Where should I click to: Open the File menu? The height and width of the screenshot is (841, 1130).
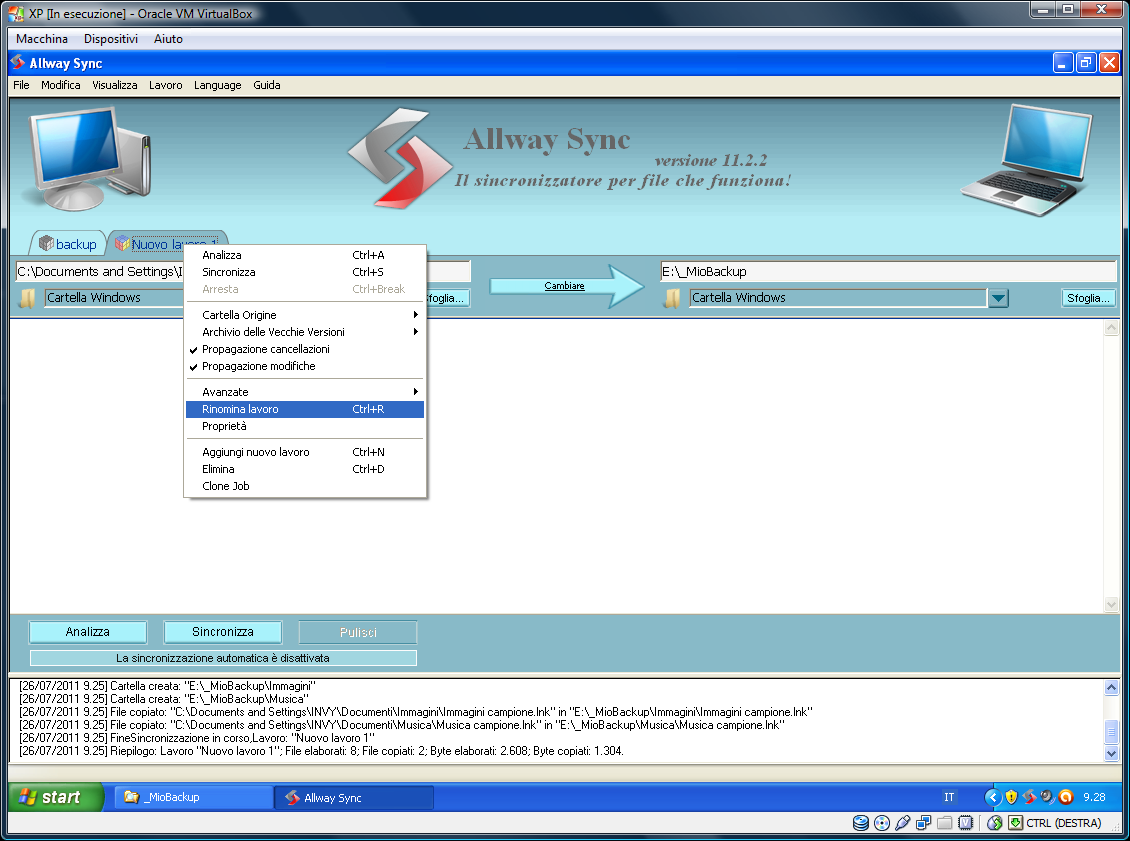(x=22, y=85)
